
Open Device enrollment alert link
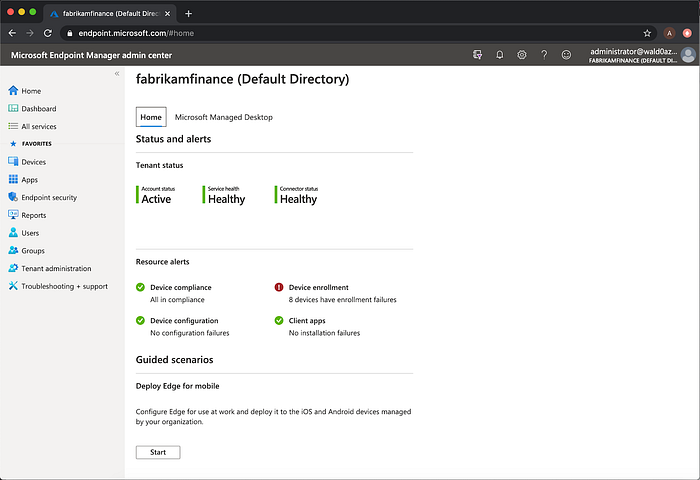pyautogui.click(x=319, y=287)
